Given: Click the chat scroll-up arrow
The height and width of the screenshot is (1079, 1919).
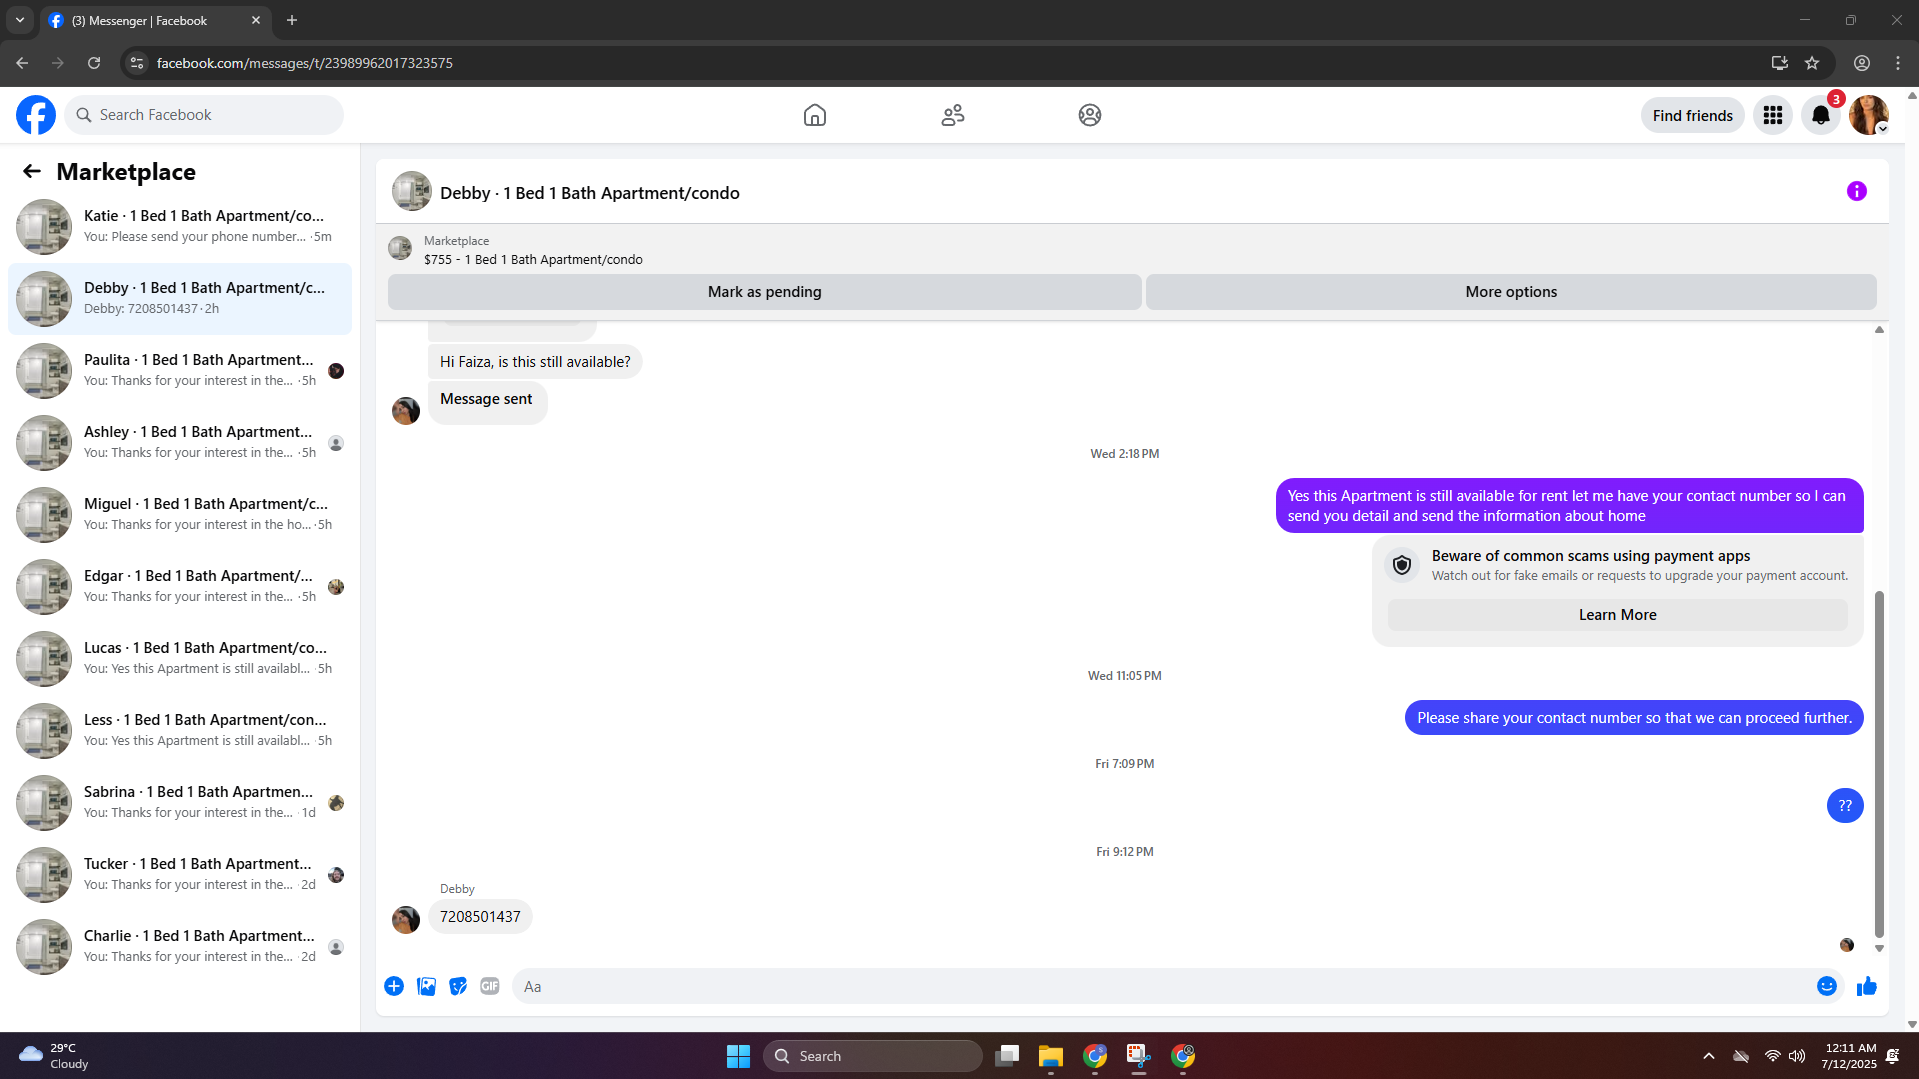Looking at the screenshot, I should click(x=1879, y=330).
